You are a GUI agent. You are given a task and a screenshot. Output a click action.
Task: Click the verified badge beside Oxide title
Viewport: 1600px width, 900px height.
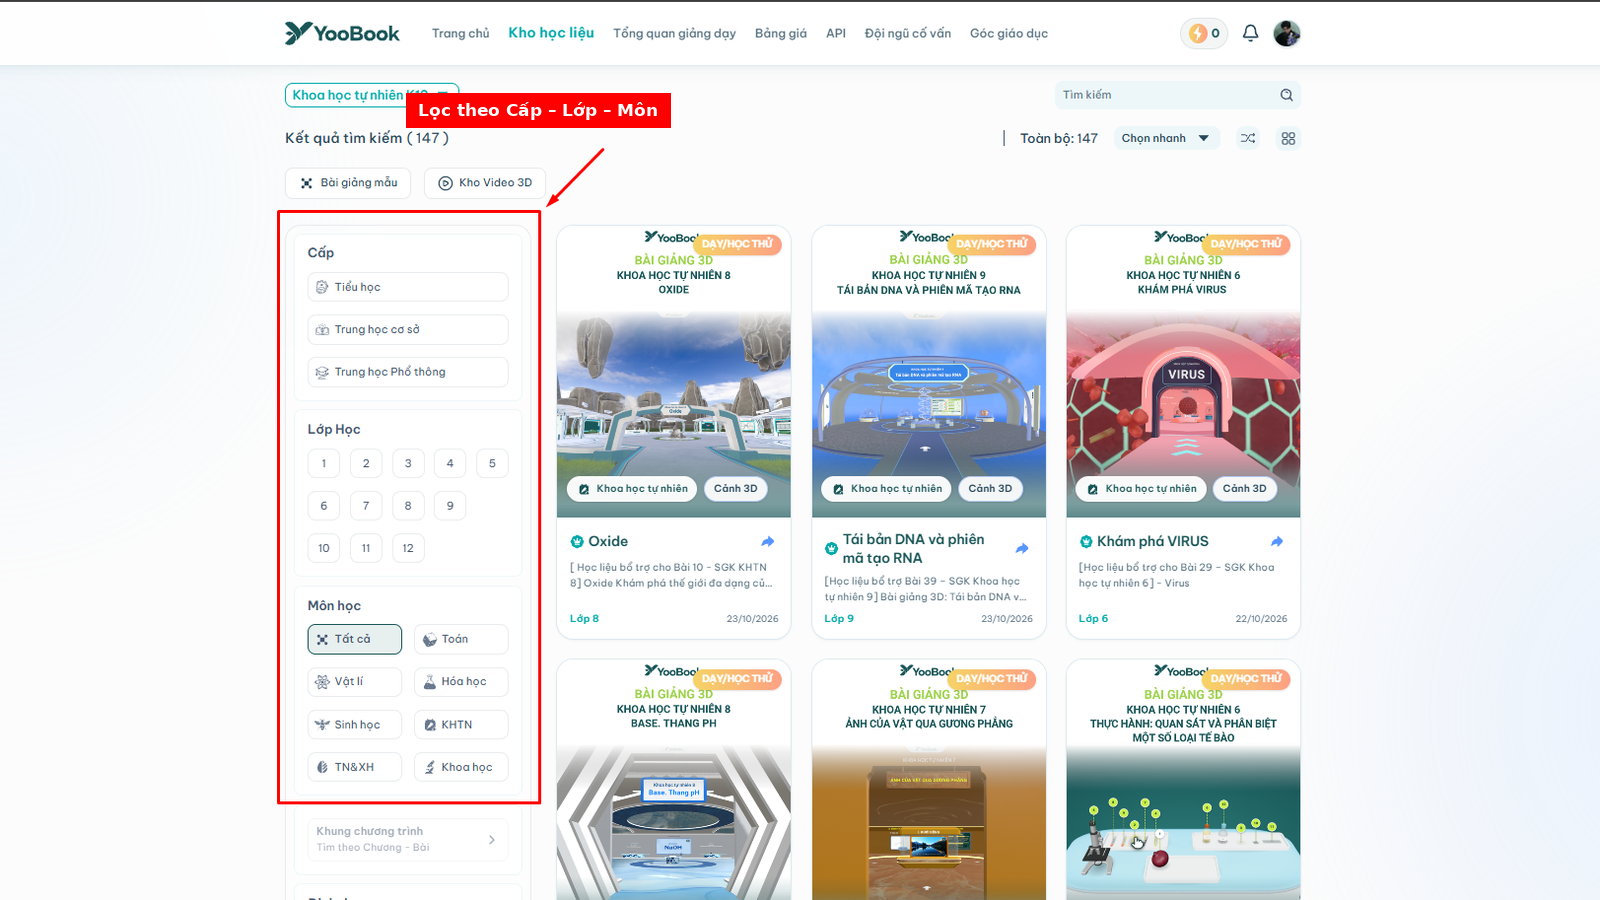pyautogui.click(x=577, y=541)
